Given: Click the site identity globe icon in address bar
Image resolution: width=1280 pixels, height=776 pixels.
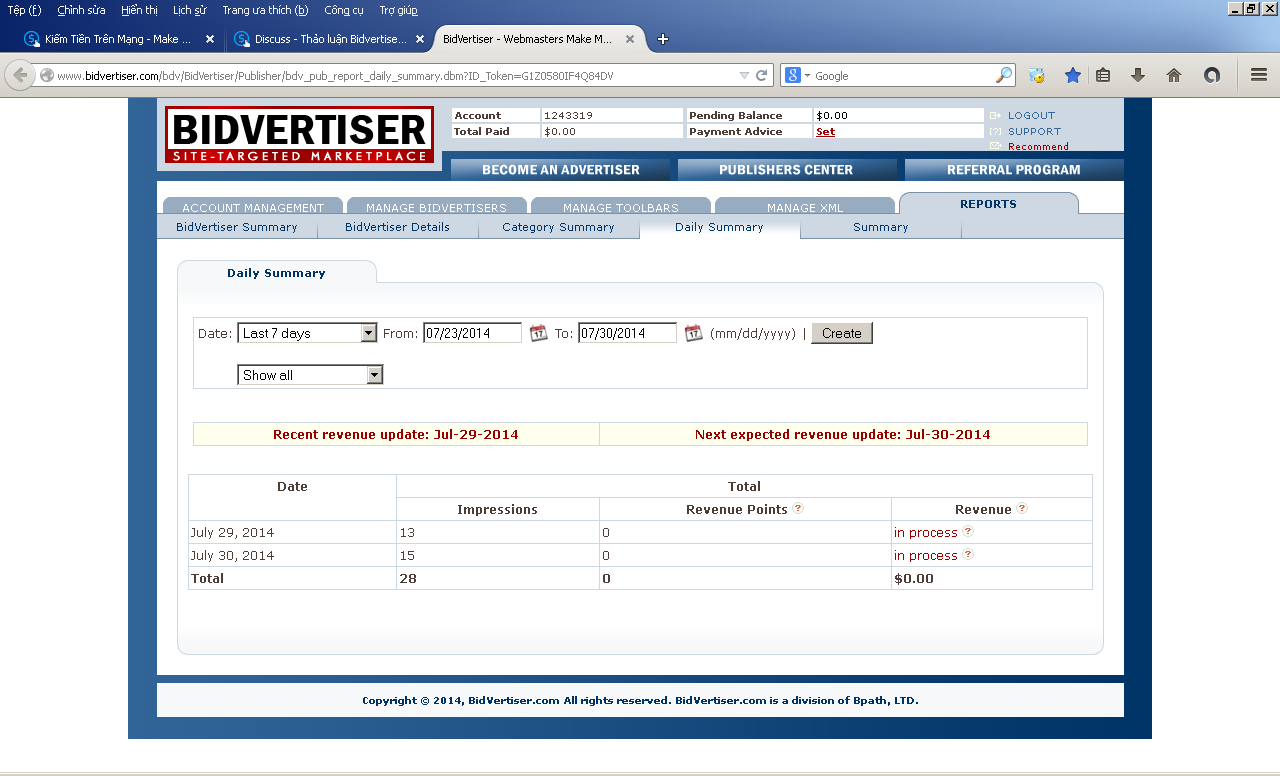Looking at the screenshot, I should coord(46,75).
